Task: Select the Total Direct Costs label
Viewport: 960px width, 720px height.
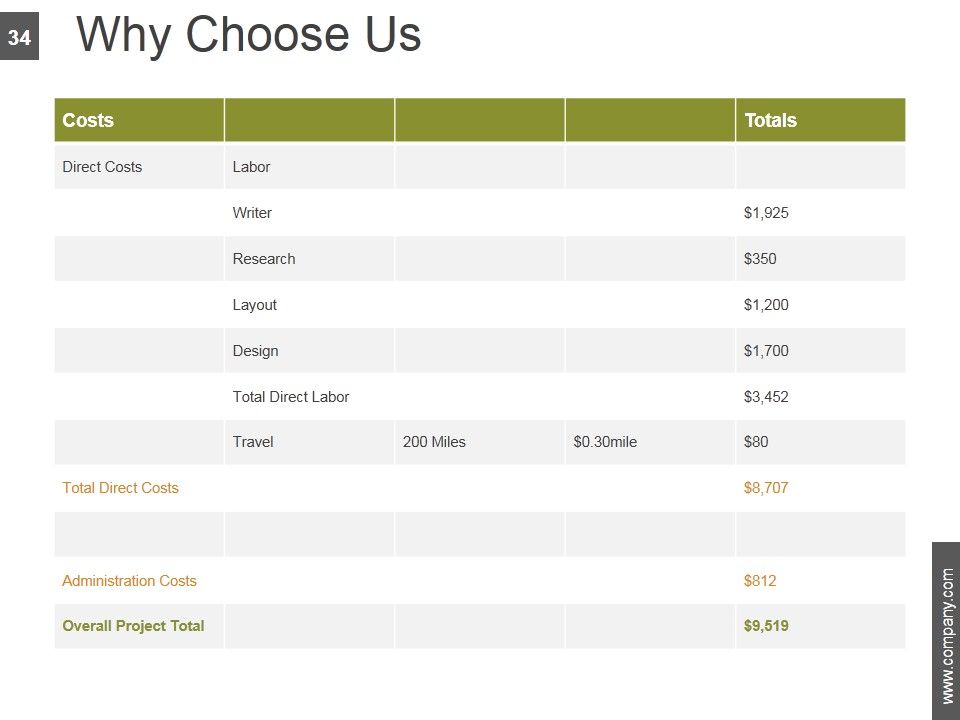Action: coord(121,488)
